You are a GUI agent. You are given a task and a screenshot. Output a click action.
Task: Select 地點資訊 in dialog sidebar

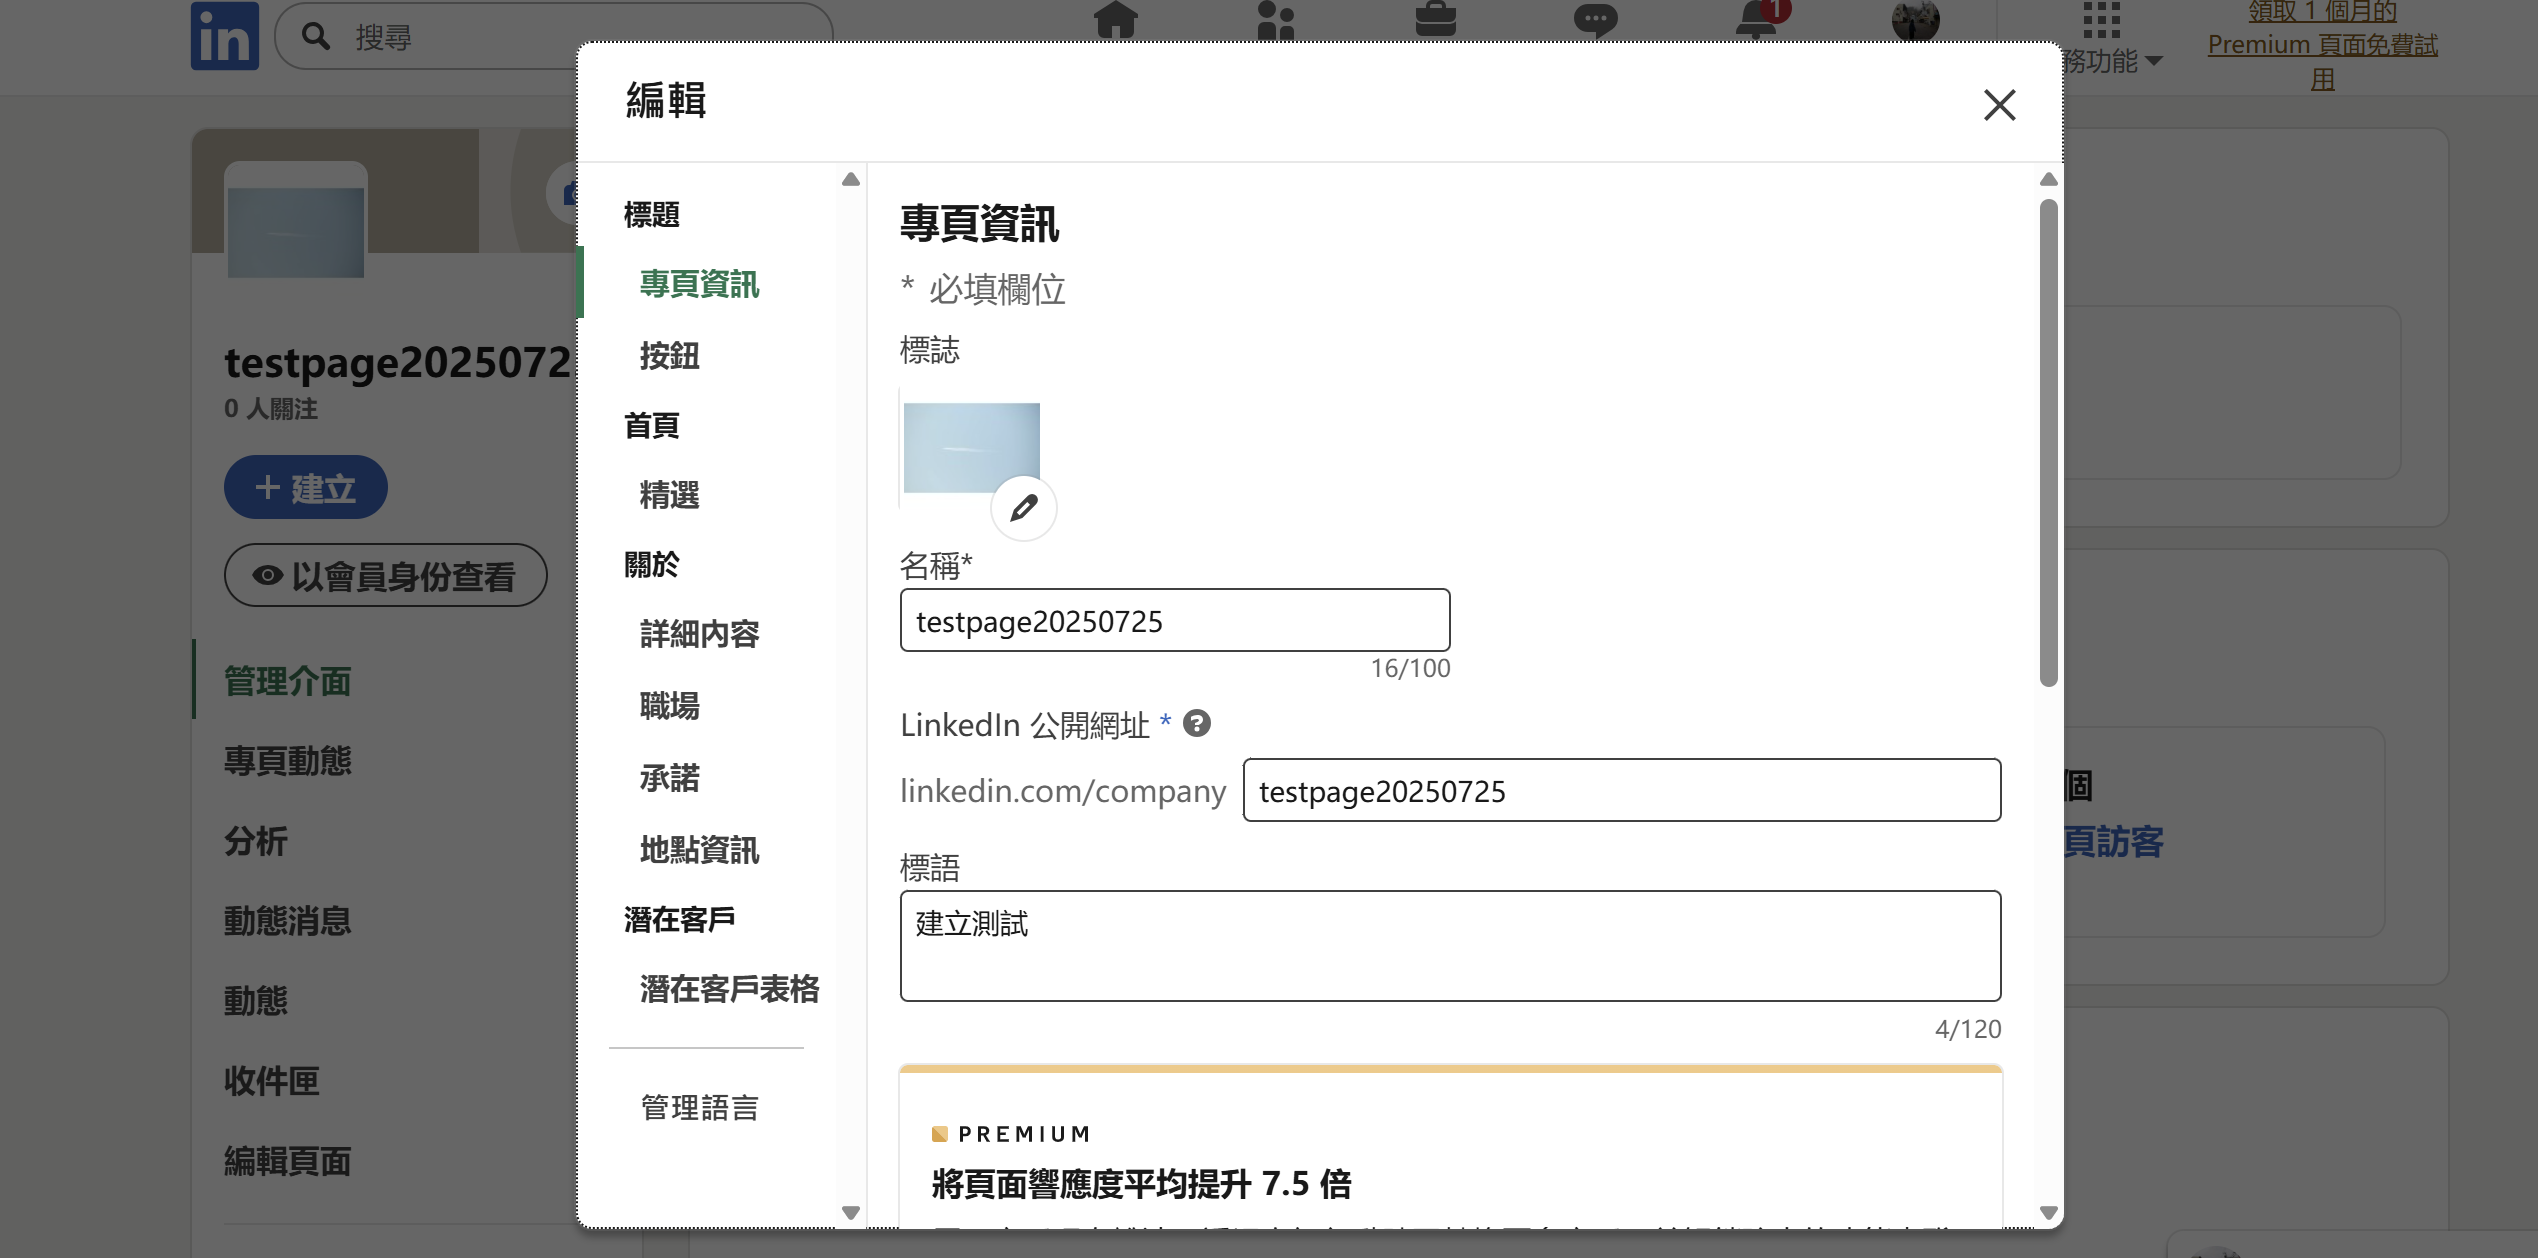point(699,850)
